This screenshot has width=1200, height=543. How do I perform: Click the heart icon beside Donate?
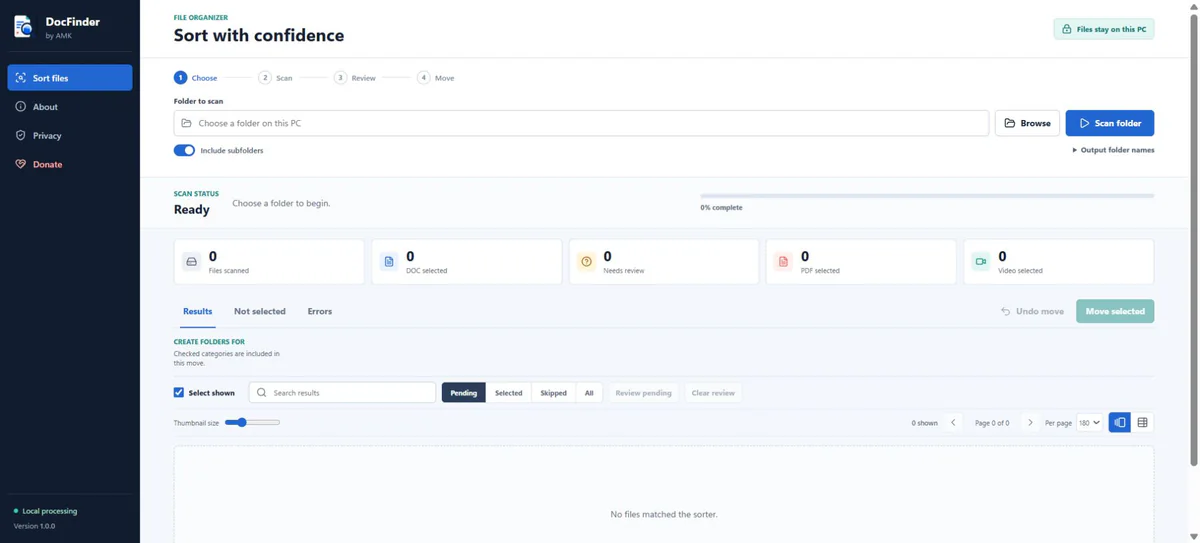[x=20, y=164]
